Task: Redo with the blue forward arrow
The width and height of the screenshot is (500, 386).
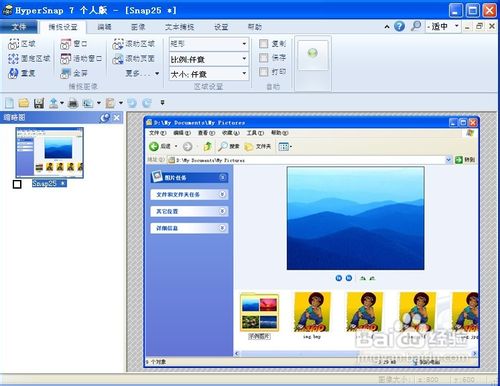Action: coord(147,103)
